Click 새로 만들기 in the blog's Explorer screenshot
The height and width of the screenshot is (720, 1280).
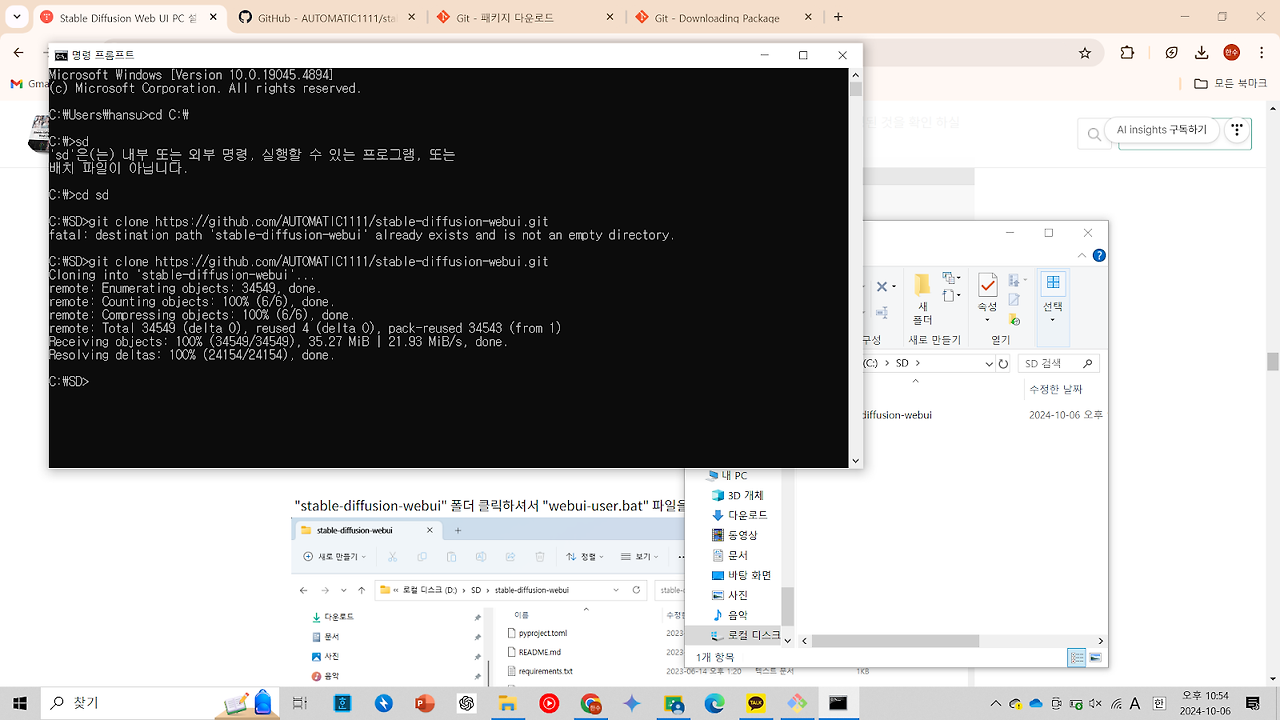pyautogui.click(x=334, y=557)
